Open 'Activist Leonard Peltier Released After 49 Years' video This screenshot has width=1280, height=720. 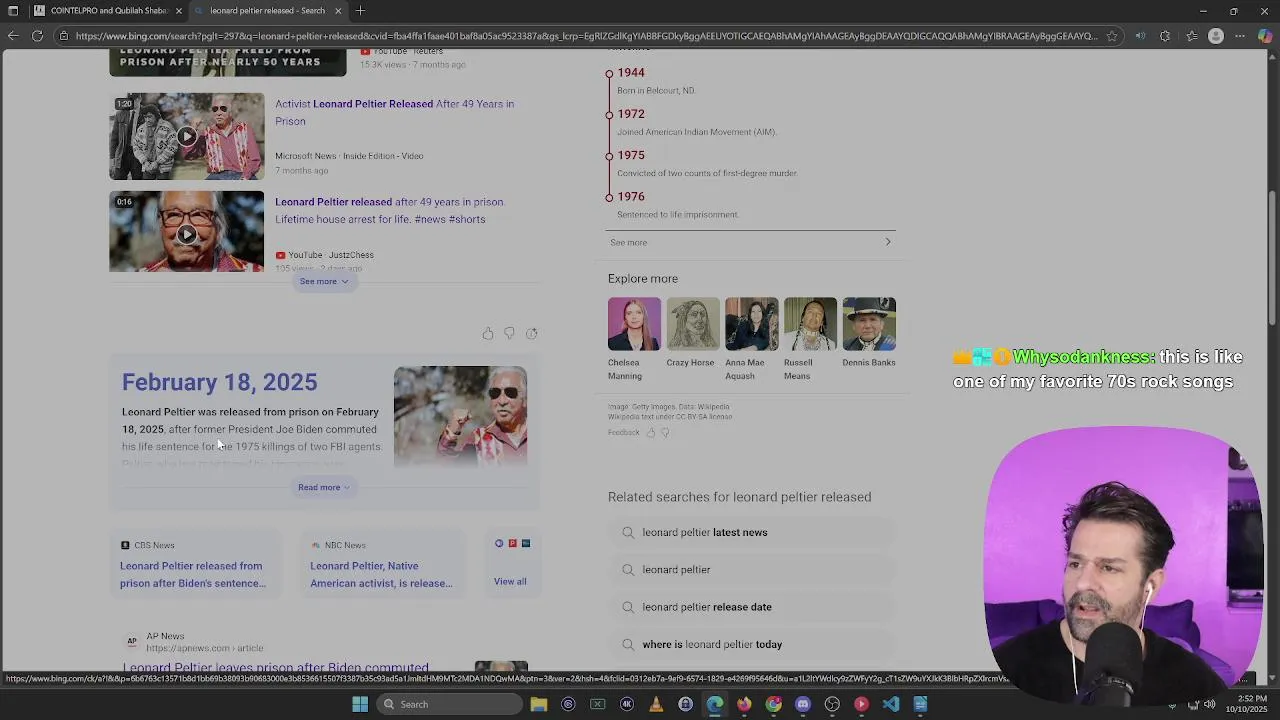(394, 113)
